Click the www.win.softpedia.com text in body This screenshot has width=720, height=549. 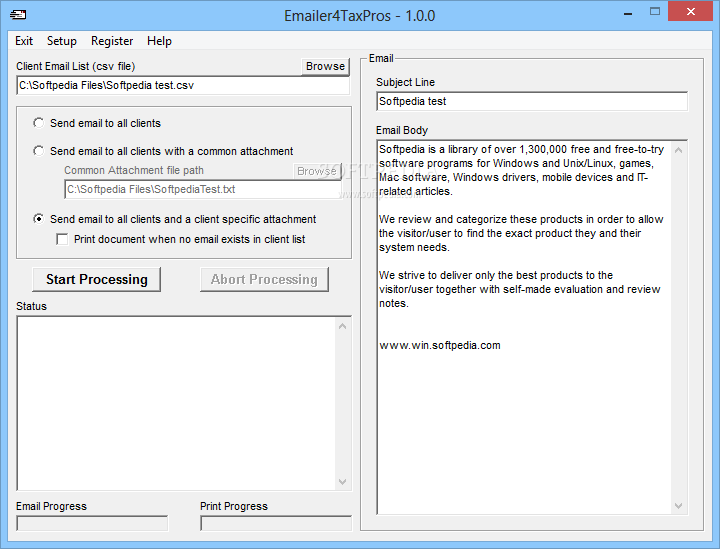(x=440, y=345)
